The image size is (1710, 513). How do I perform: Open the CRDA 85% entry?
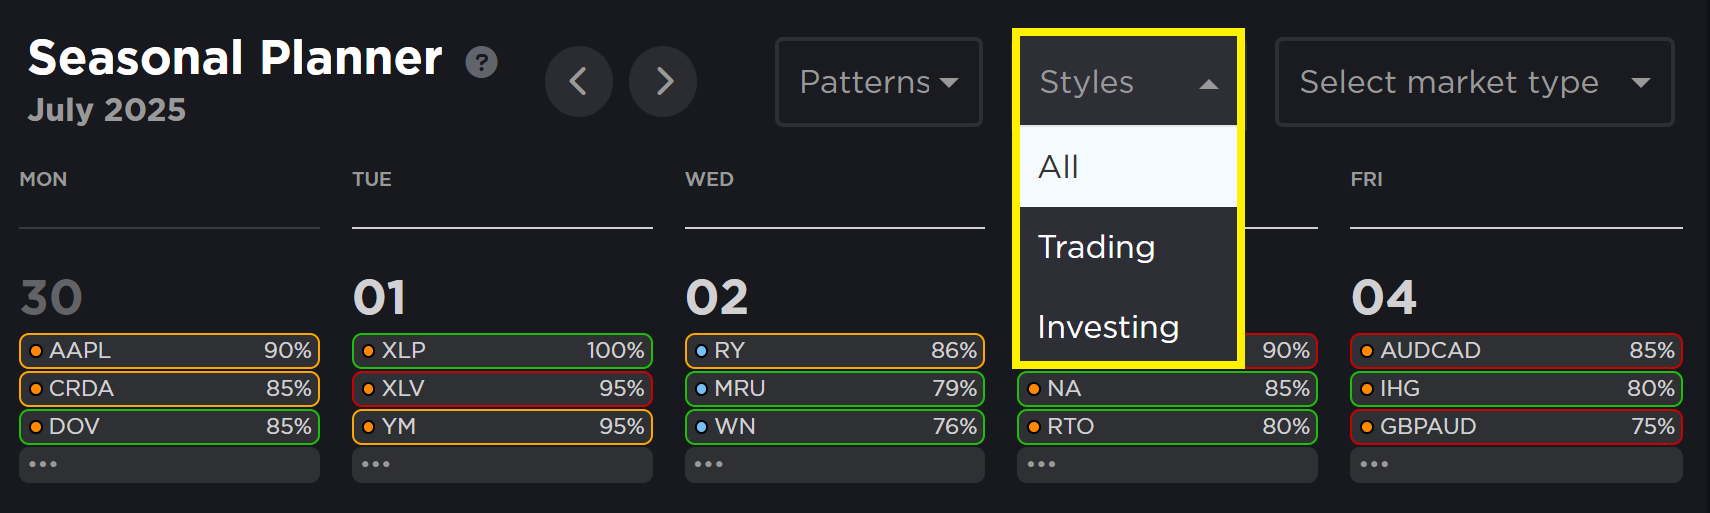(169, 389)
